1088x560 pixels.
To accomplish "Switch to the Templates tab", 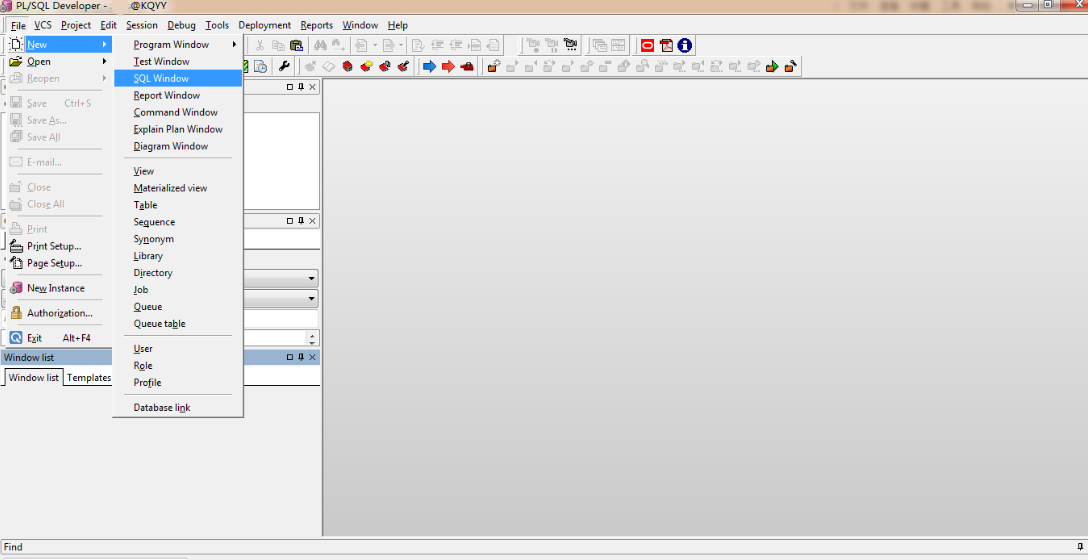I will 89,377.
